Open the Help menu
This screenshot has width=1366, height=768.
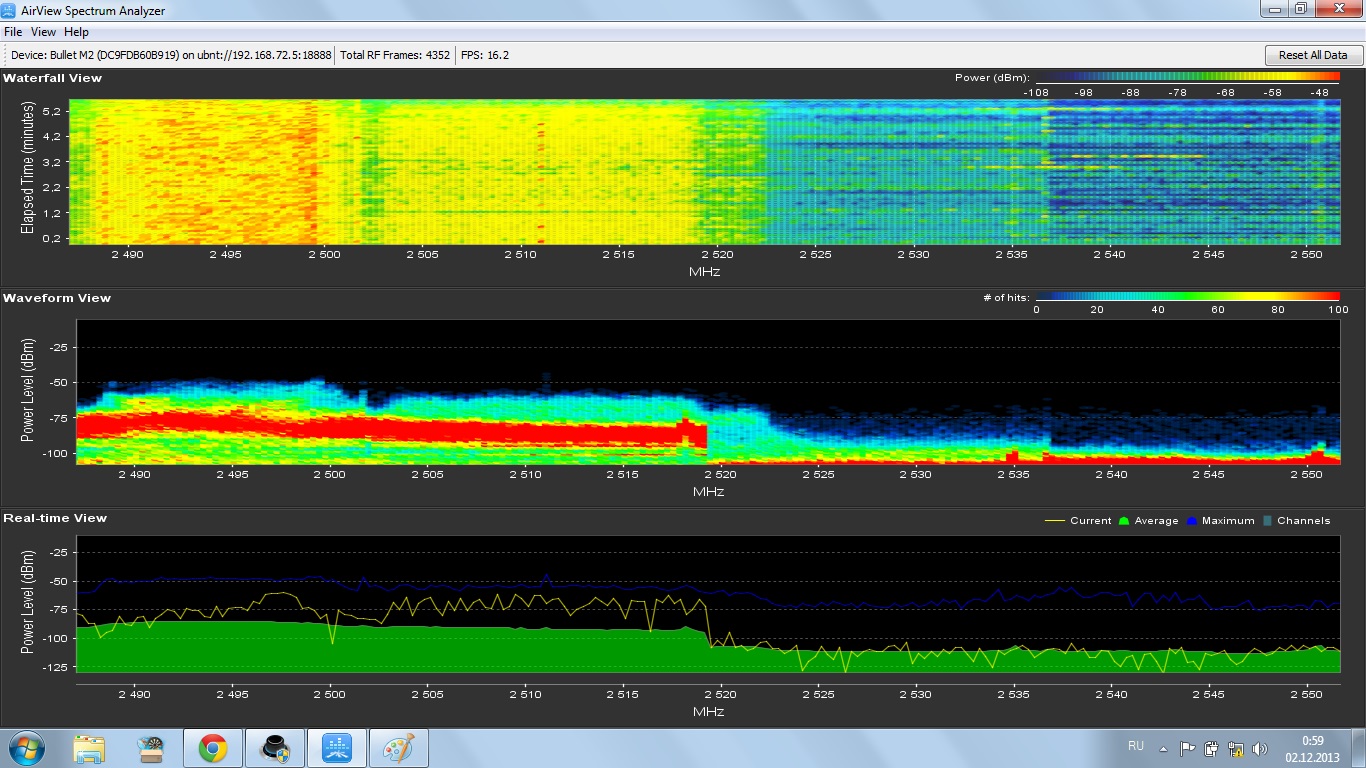pyautogui.click(x=76, y=32)
